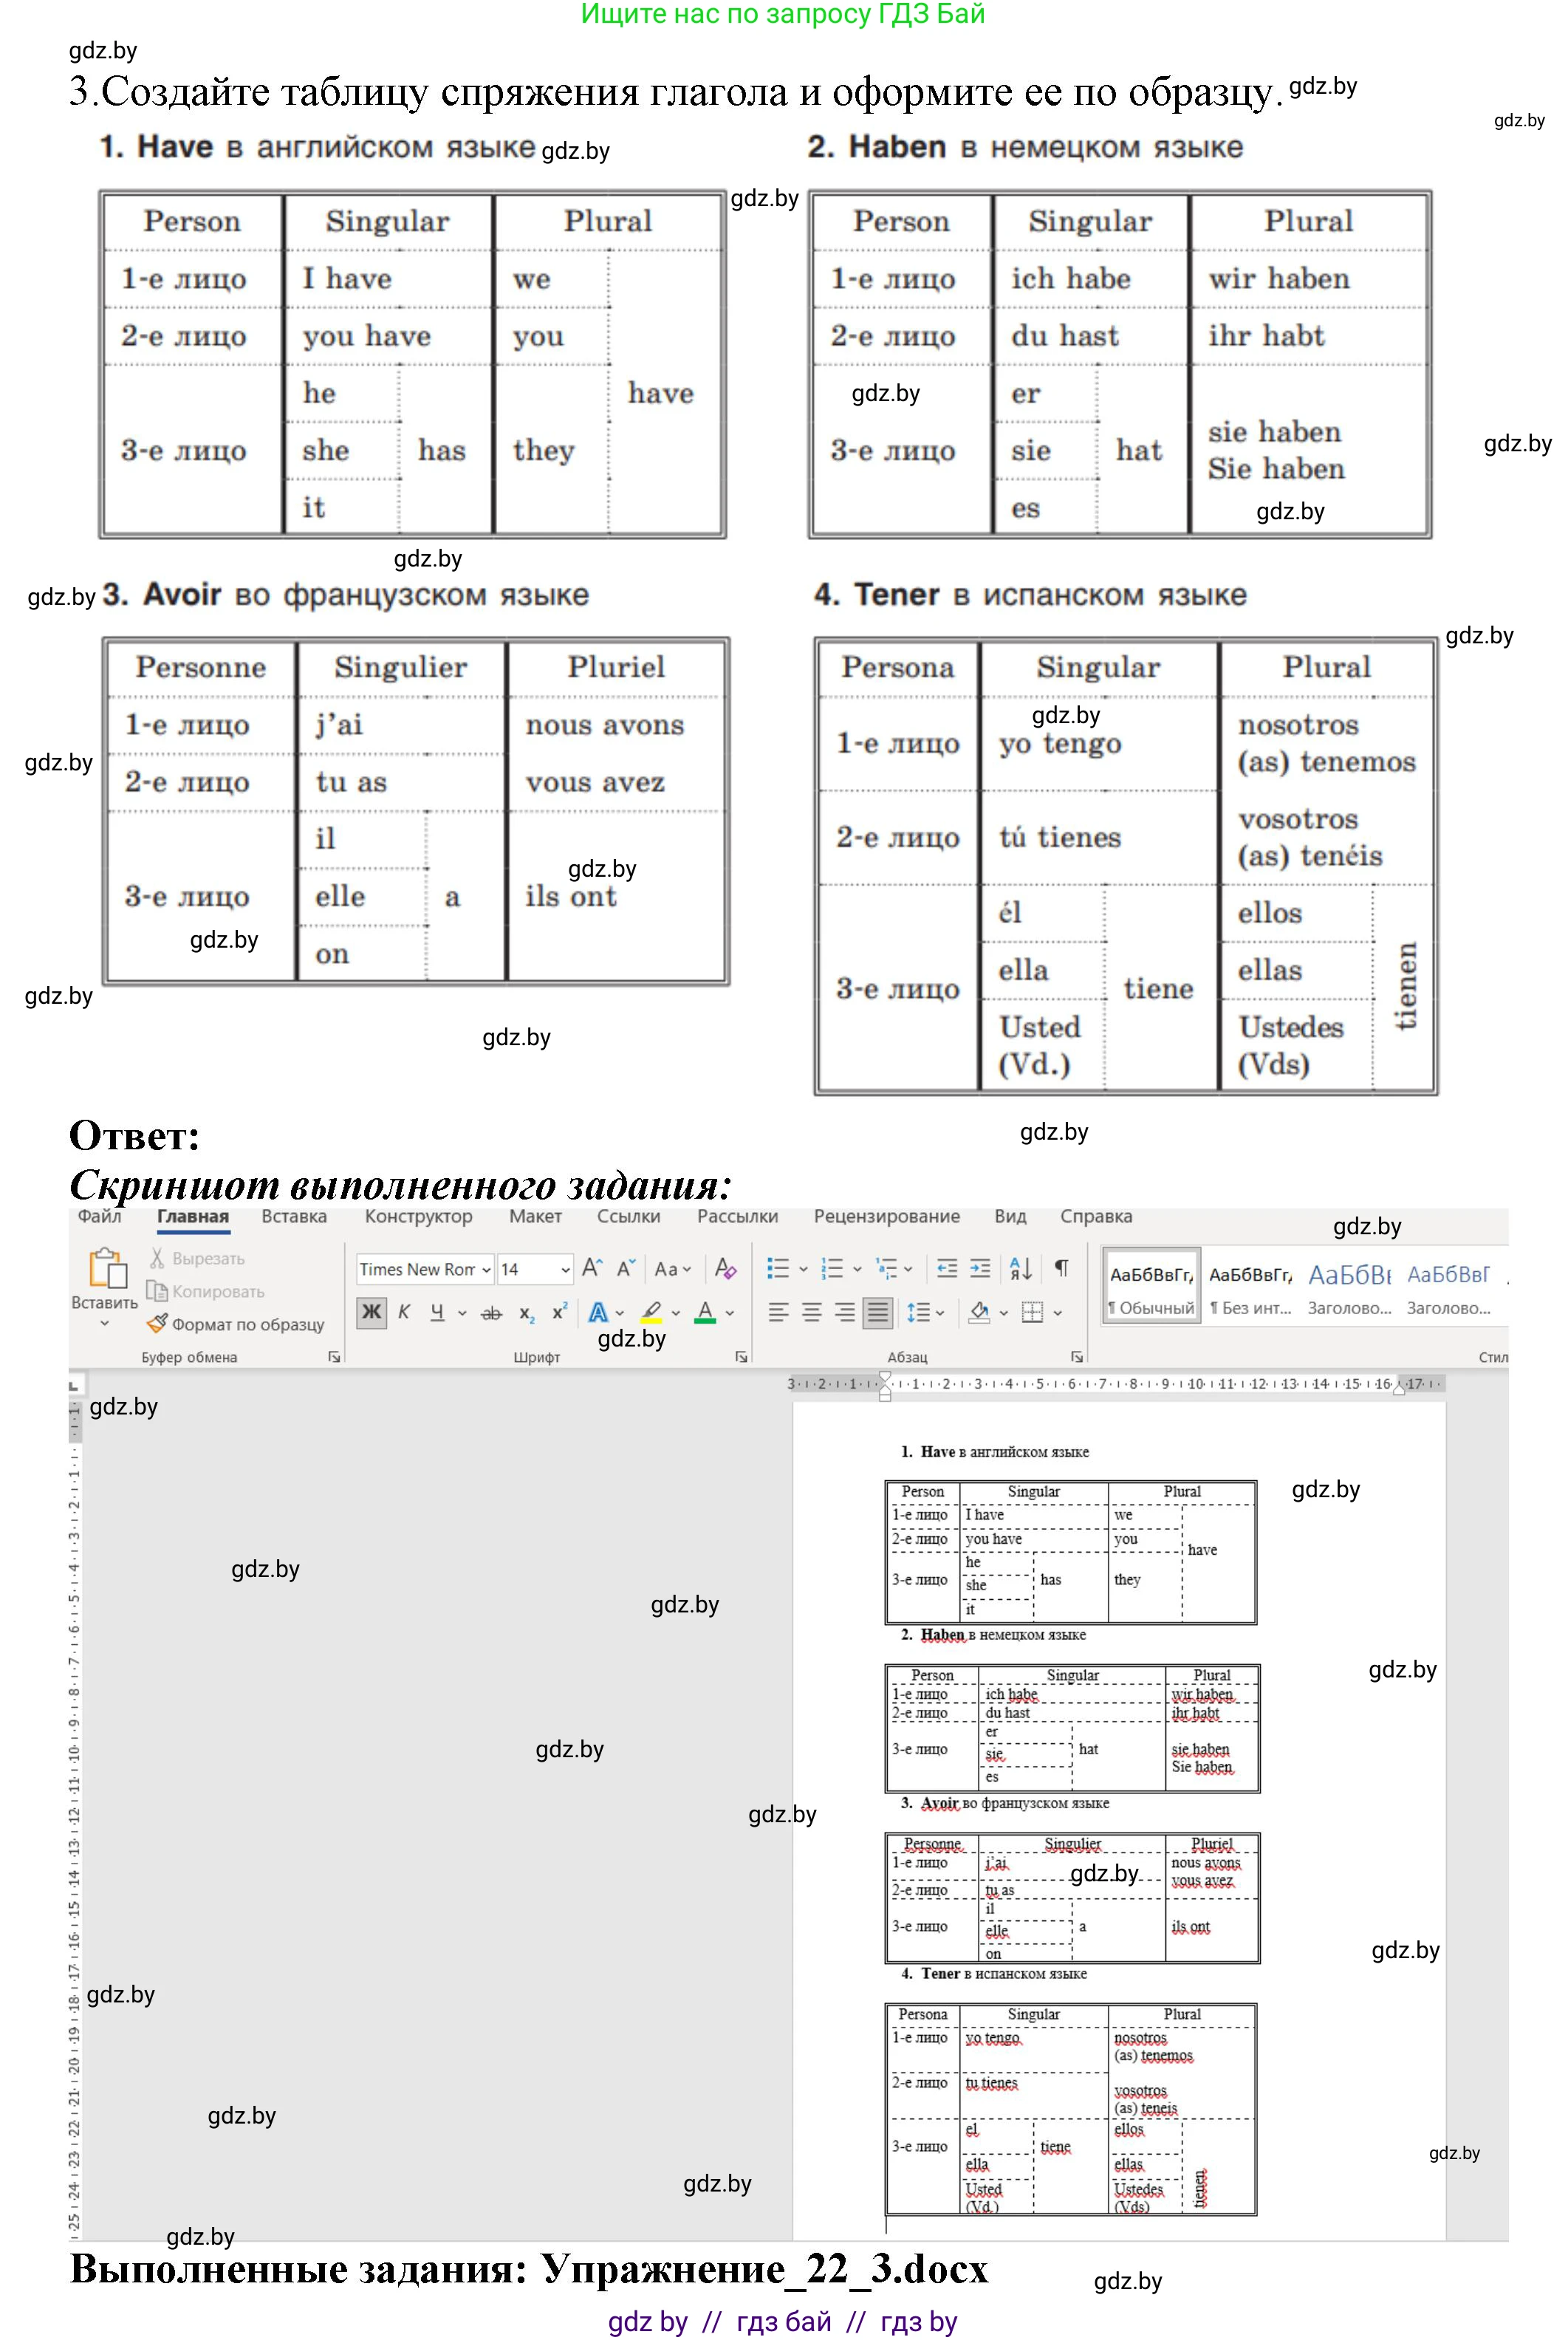Toggle italic (К) formatting

(x=404, y=1312)
